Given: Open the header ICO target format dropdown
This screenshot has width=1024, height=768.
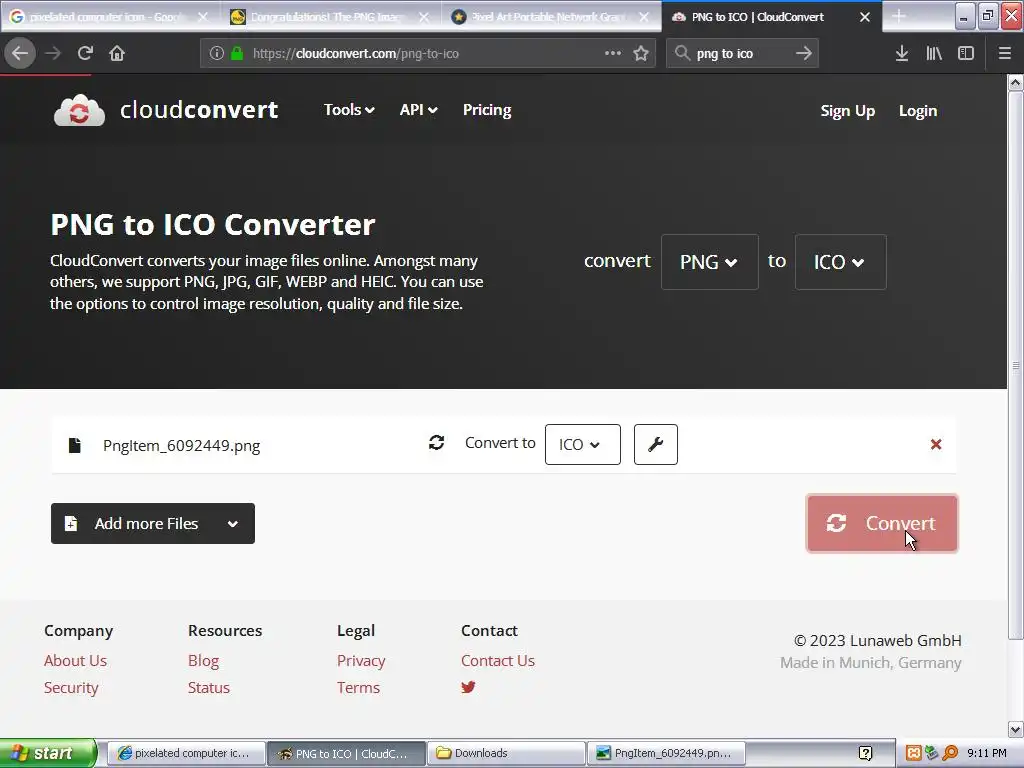Looking at the screenshot, I should tap(840, 262).
